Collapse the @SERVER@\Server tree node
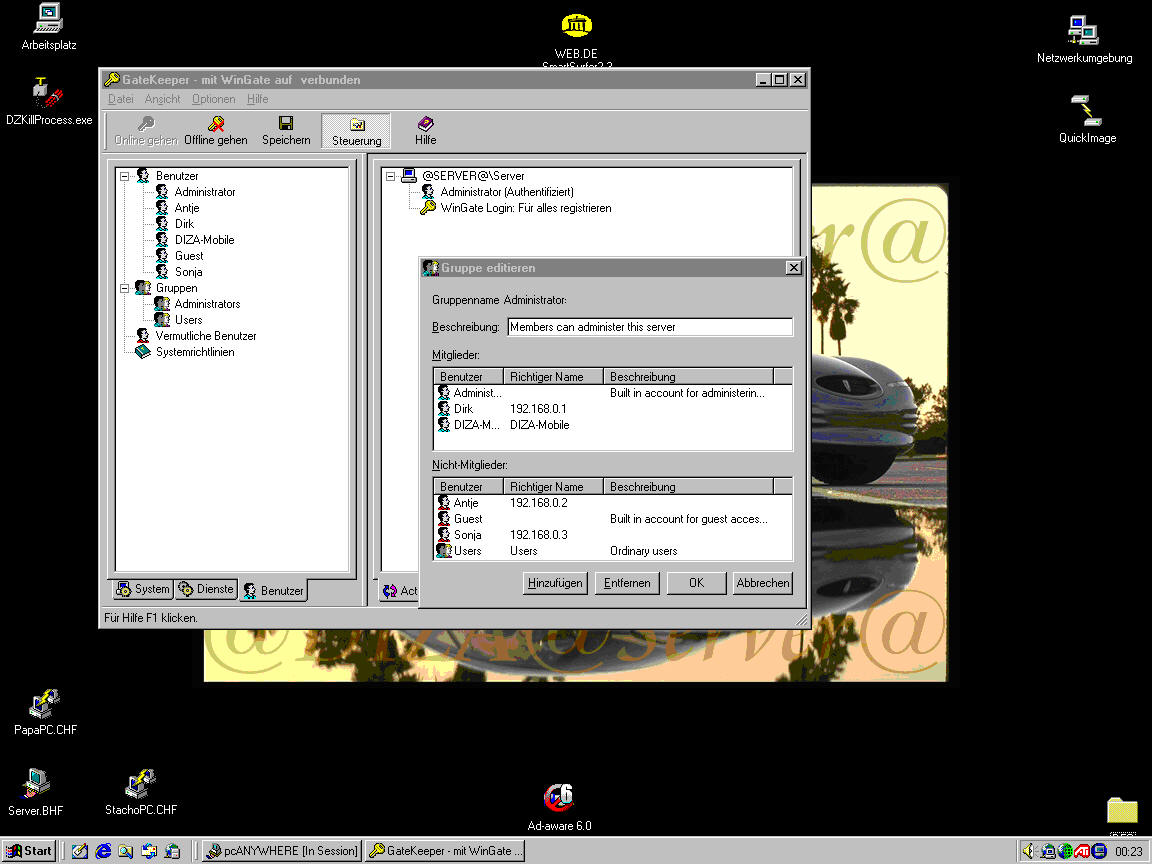 click(x=391, y=176)
